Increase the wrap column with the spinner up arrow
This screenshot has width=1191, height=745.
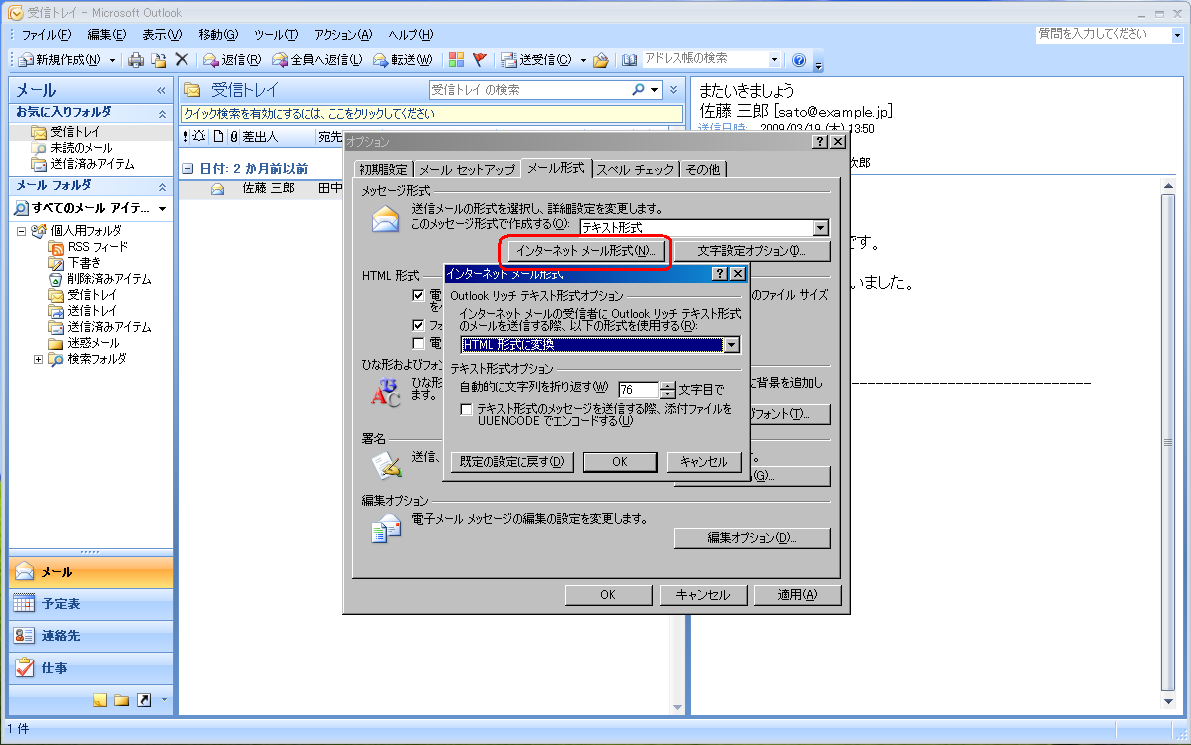click(667, 385)
